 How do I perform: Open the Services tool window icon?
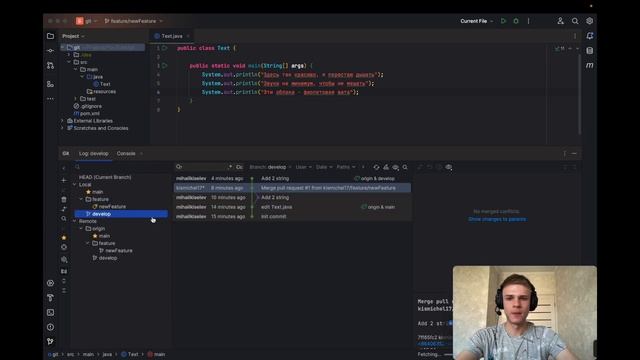(50, 283)
